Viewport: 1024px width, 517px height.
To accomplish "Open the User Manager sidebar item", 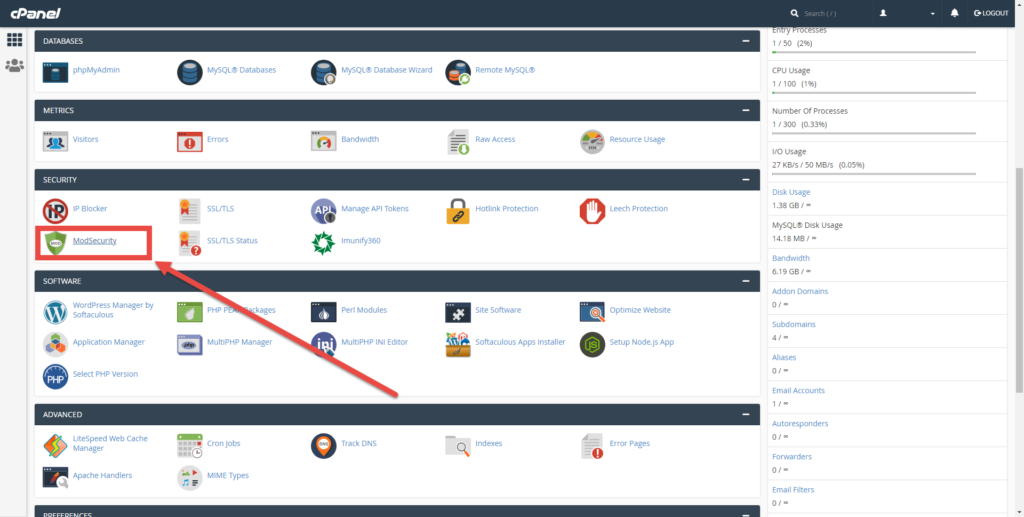I will point(15,66).
